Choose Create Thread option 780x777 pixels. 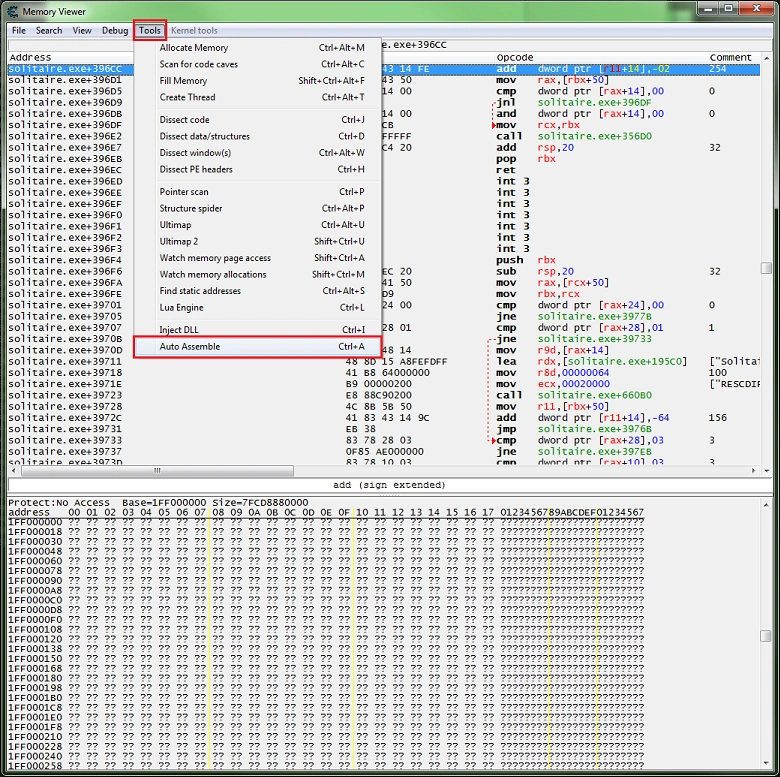click(187, 97)
